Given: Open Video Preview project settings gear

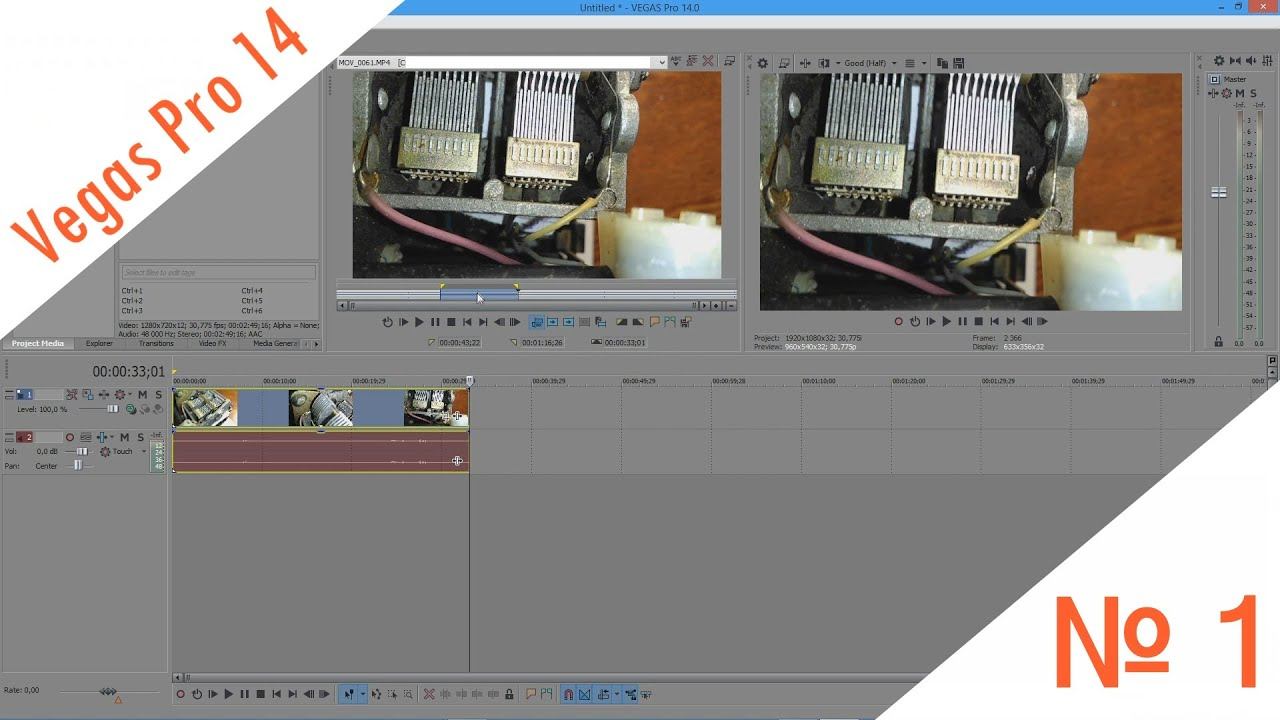Looking at the screenshot, I should (x=763, y=63).
